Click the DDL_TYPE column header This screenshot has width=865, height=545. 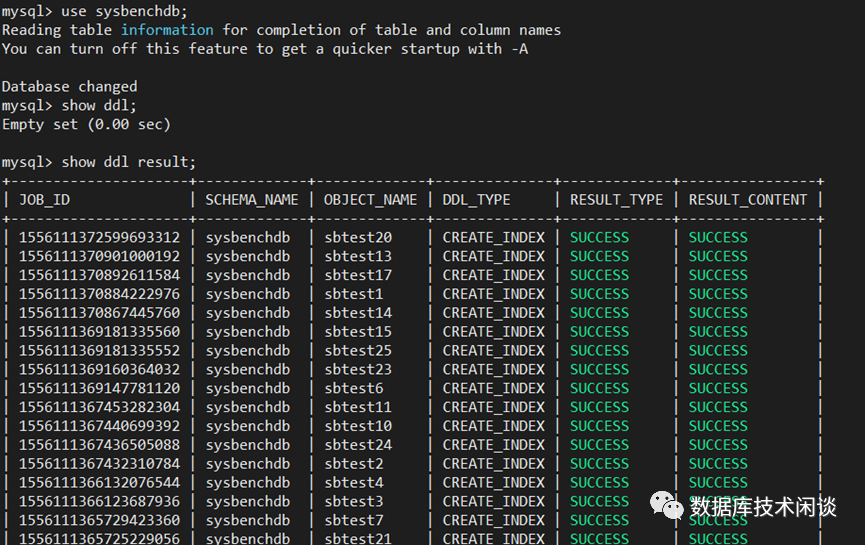pyautogui.click(x=476, y=199)
